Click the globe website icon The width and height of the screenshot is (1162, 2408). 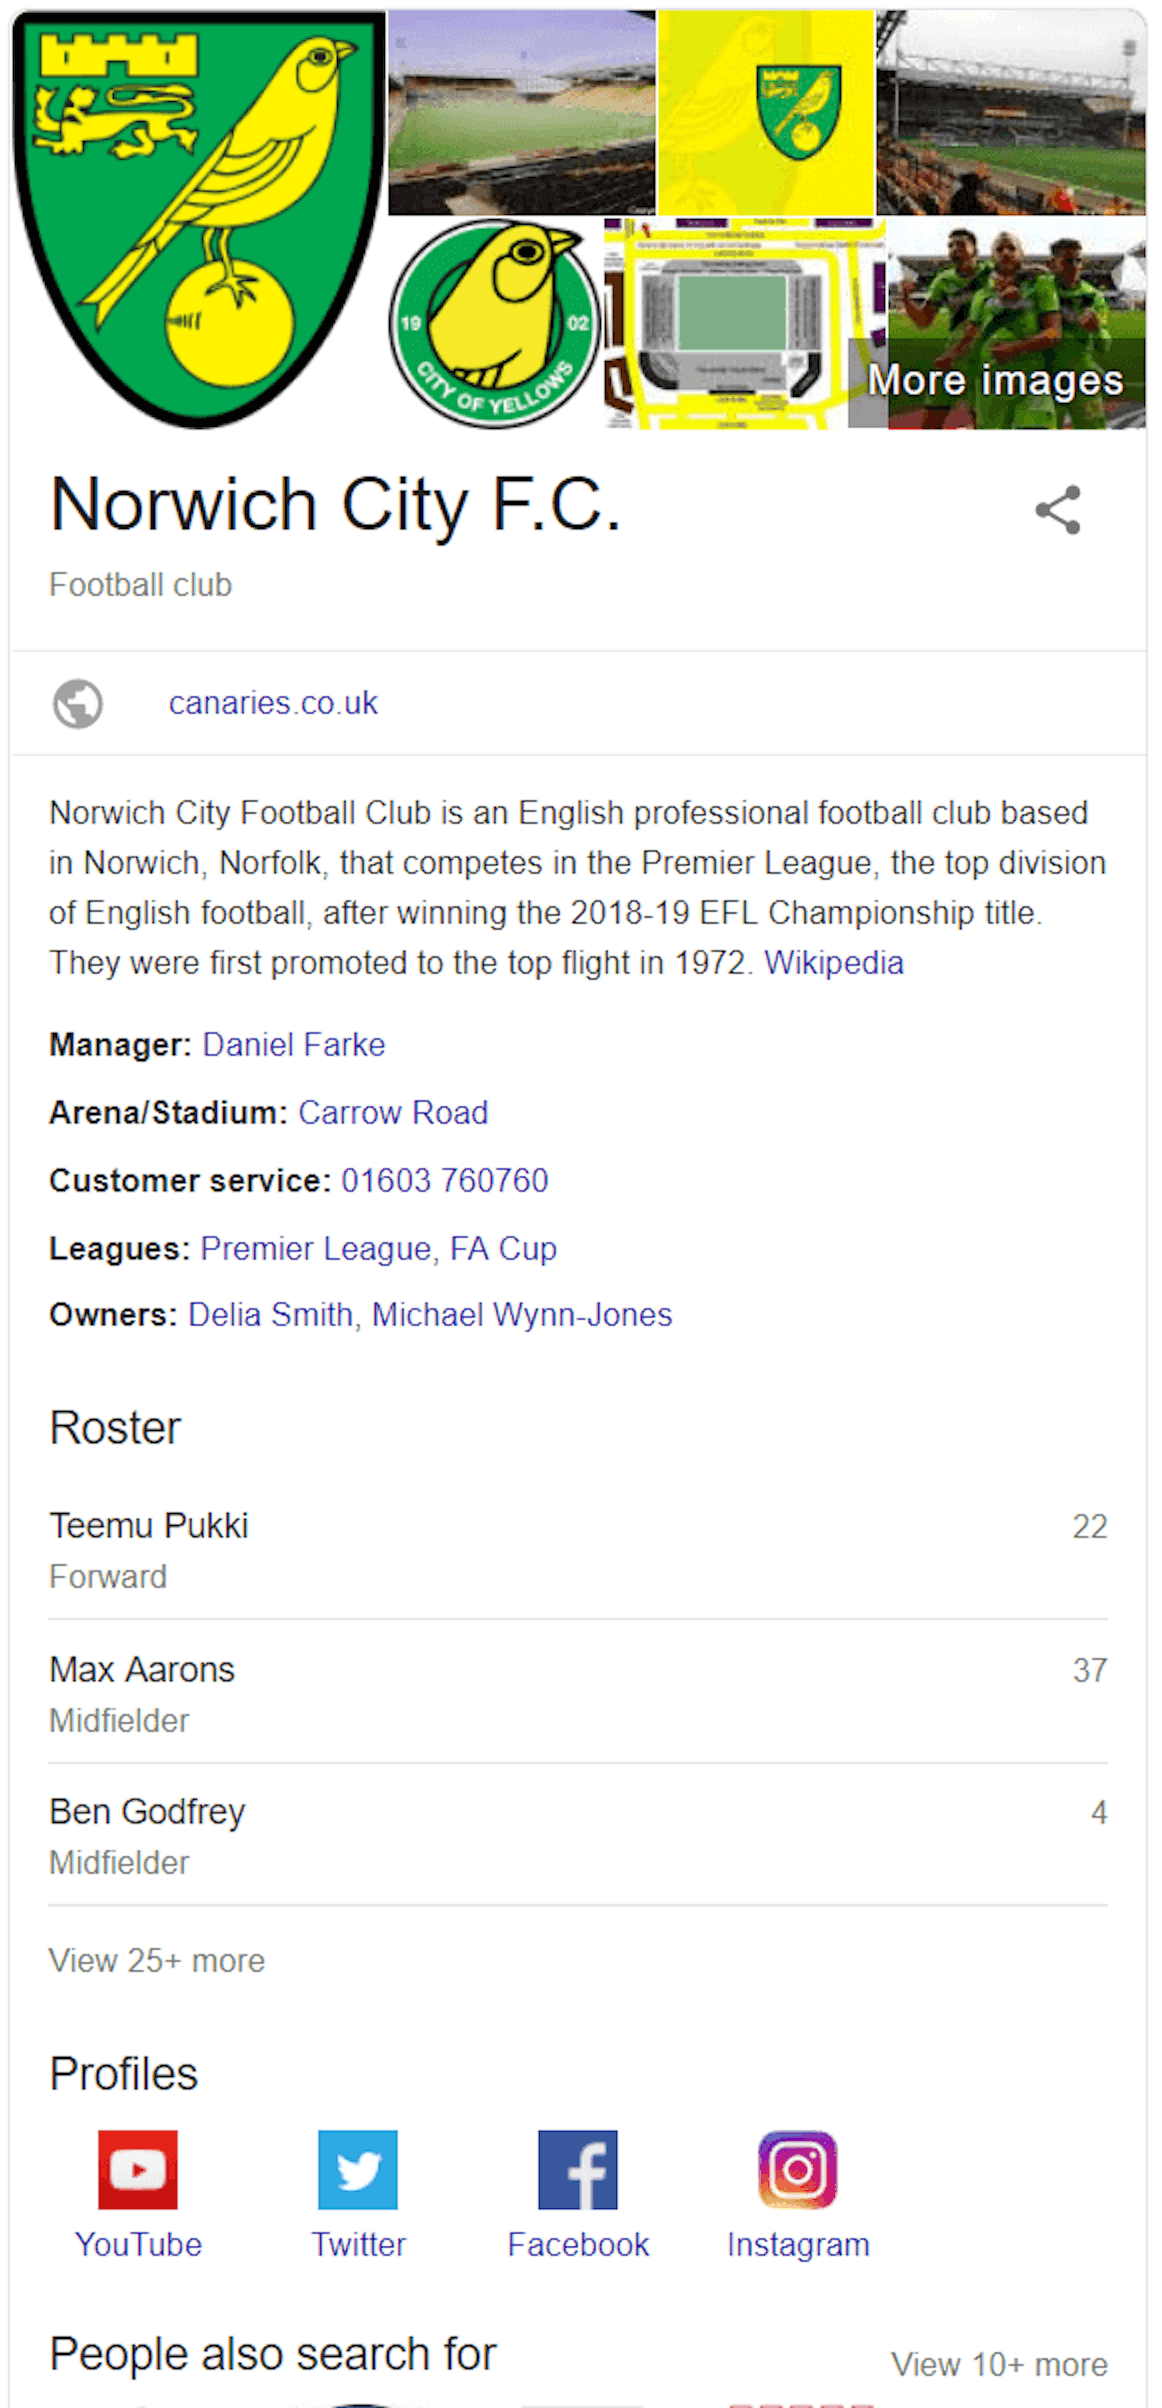(x=77, y=704)
